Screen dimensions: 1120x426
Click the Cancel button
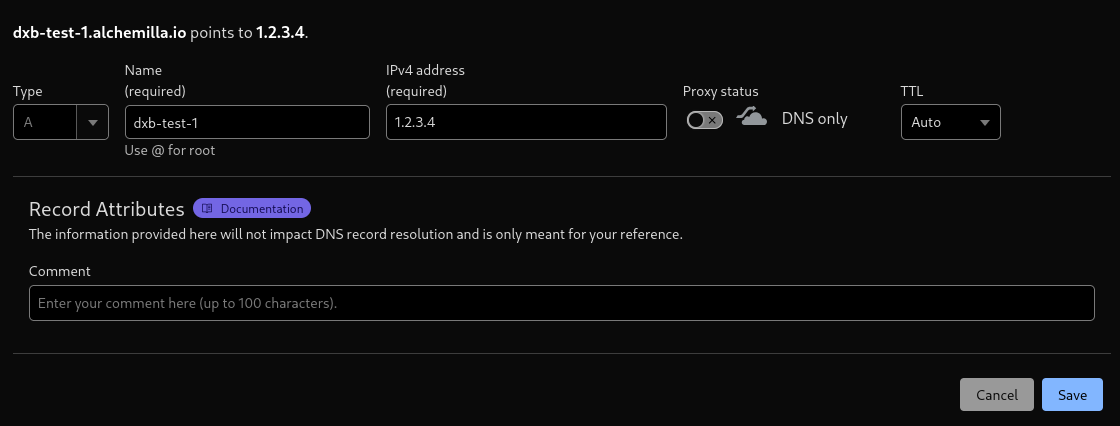click(x=996, y=395)
